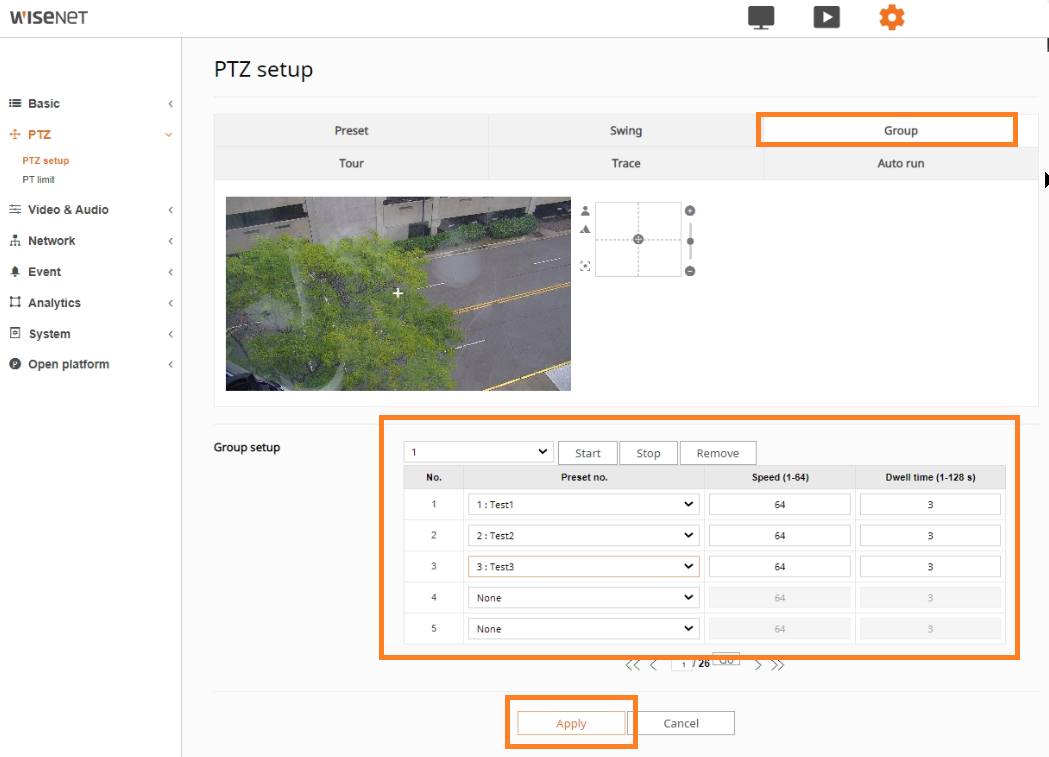The height and width of the screenshot is (757, 1049).
Task: Open settings via the orange gear icon
Action: (x=891, y=17)
